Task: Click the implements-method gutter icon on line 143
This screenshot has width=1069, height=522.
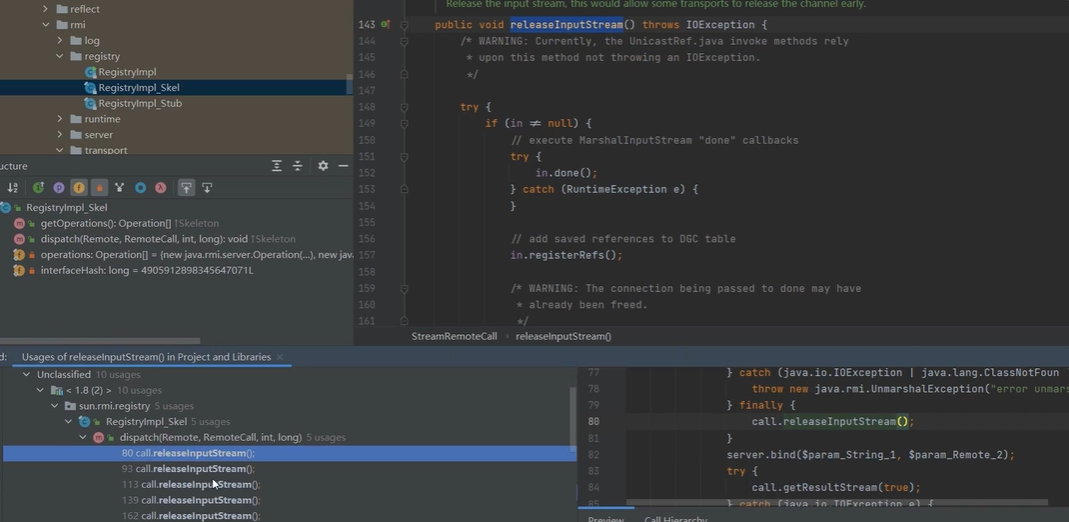Action: tap(386, 25)
